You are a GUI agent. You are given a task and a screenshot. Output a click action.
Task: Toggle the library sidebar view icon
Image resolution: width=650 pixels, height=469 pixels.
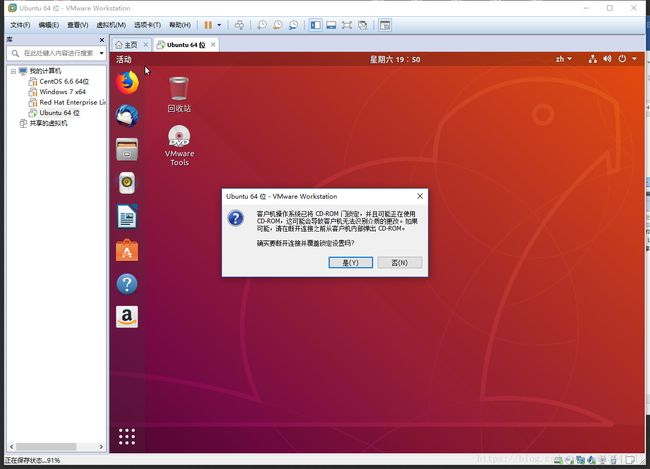(x=315, y=25)
